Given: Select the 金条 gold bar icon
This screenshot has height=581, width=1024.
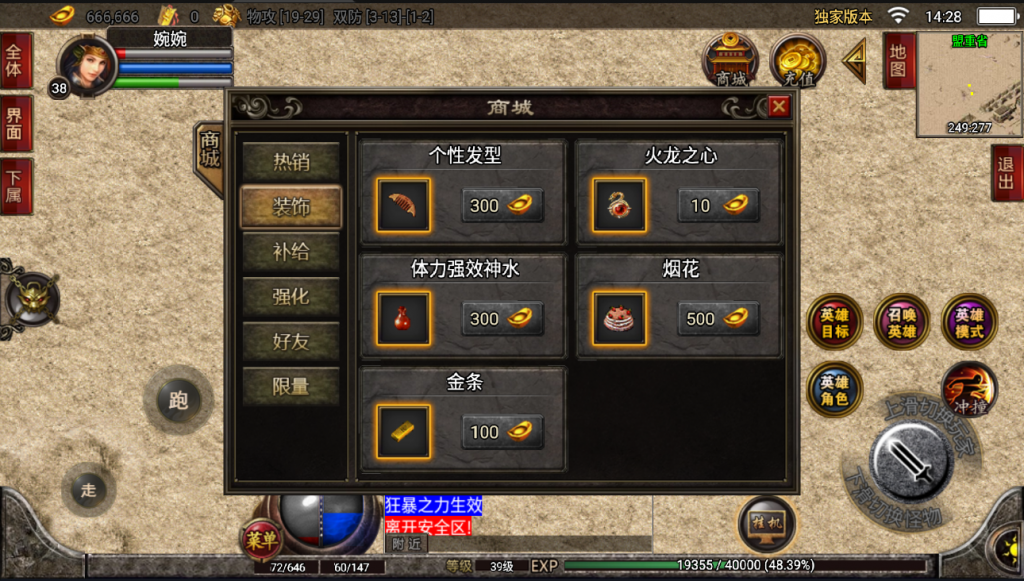Looking at the screenshot, I should pos(403,432).
